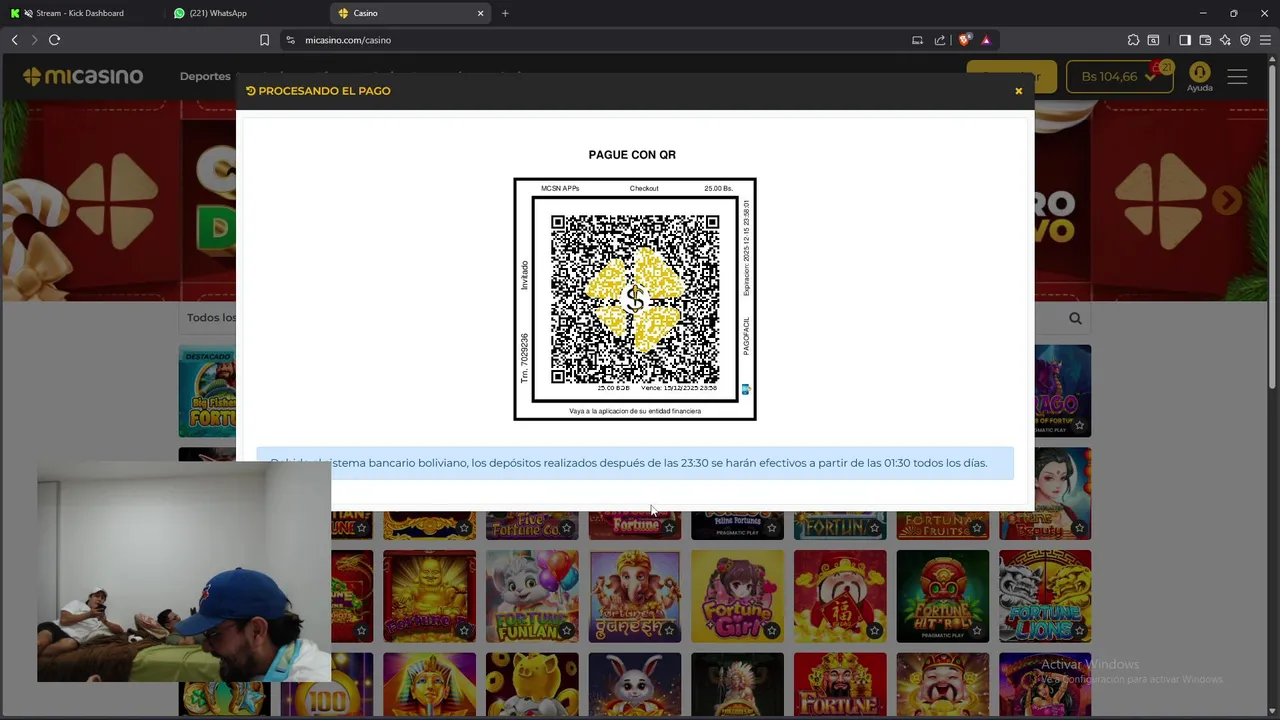Reload the casino page

click(54, 40)
